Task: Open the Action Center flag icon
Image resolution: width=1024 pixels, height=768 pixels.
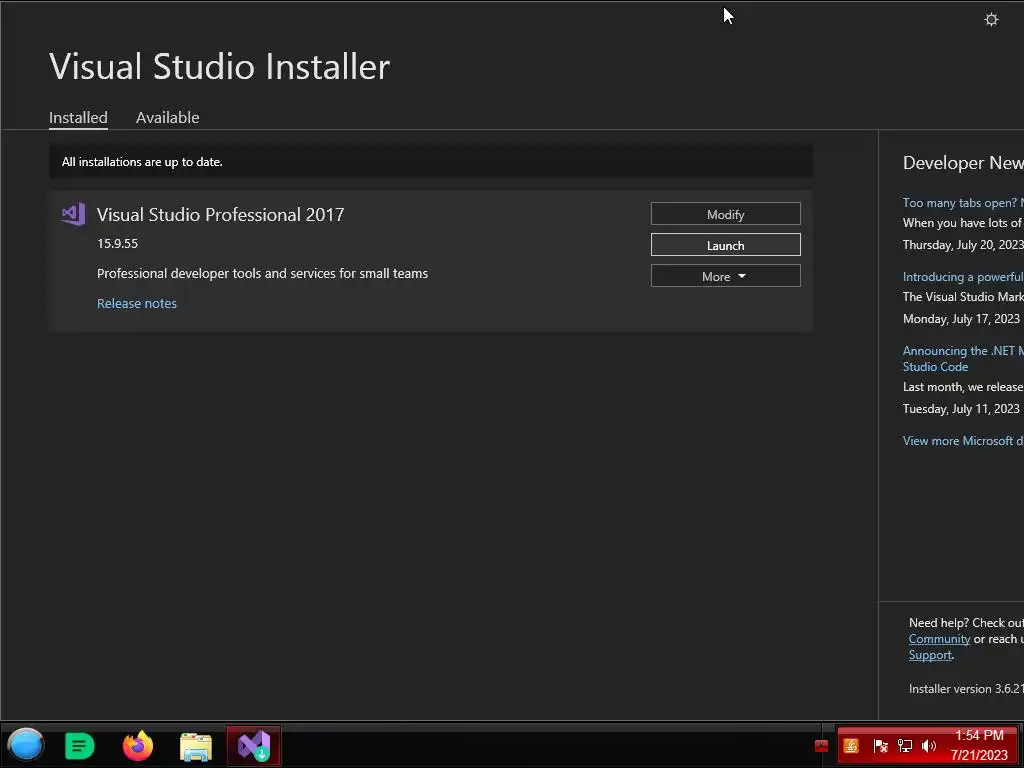Action: click(880, 746)
